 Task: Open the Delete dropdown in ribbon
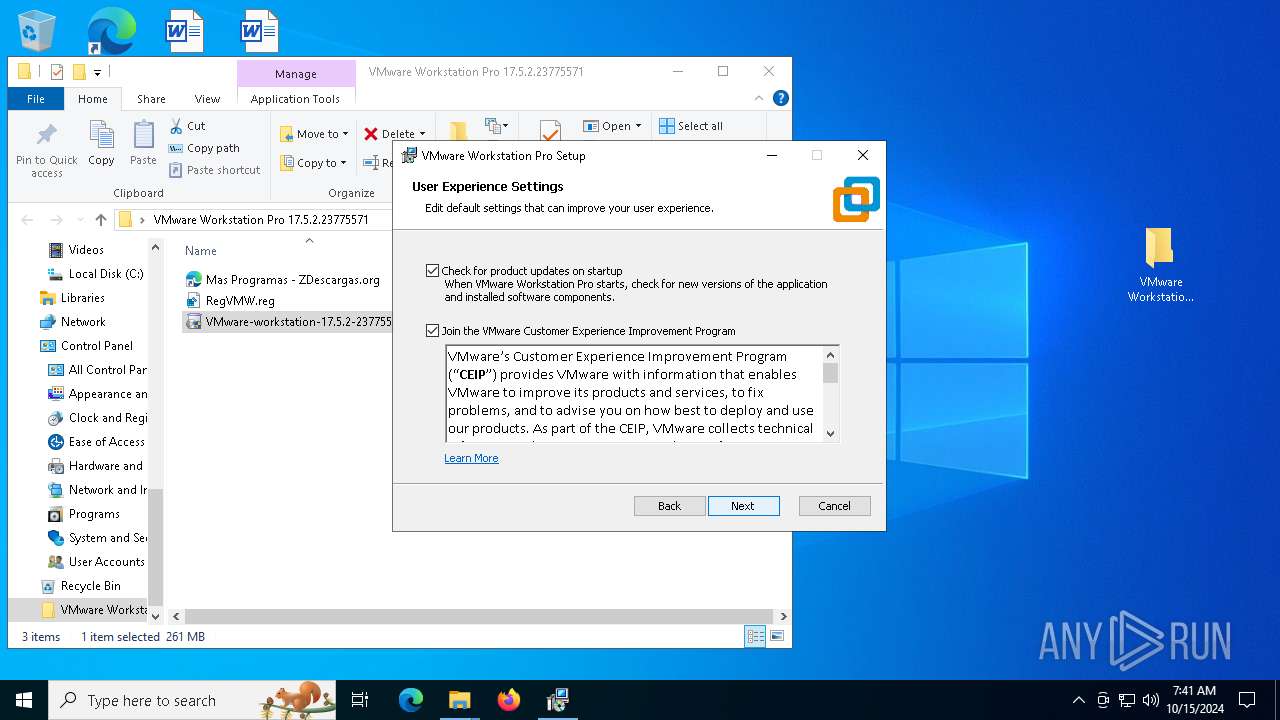[394, 134]
